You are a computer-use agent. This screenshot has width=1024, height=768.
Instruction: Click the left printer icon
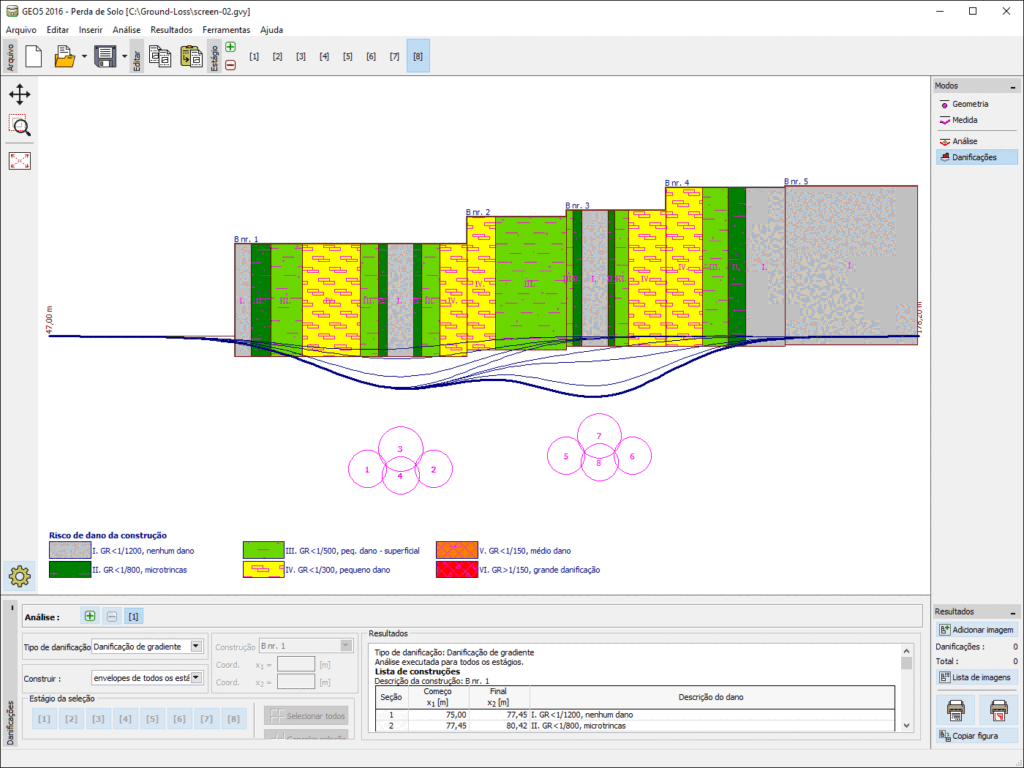tap(956, 709)
